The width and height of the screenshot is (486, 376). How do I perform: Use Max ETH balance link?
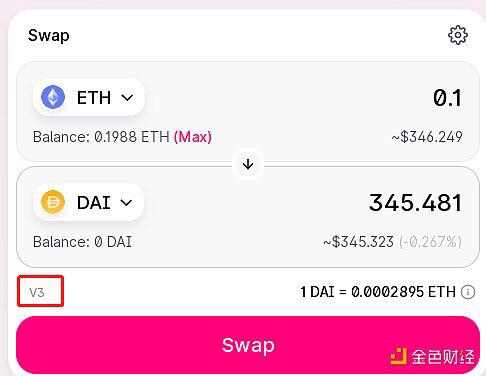(x=193, y=137)
